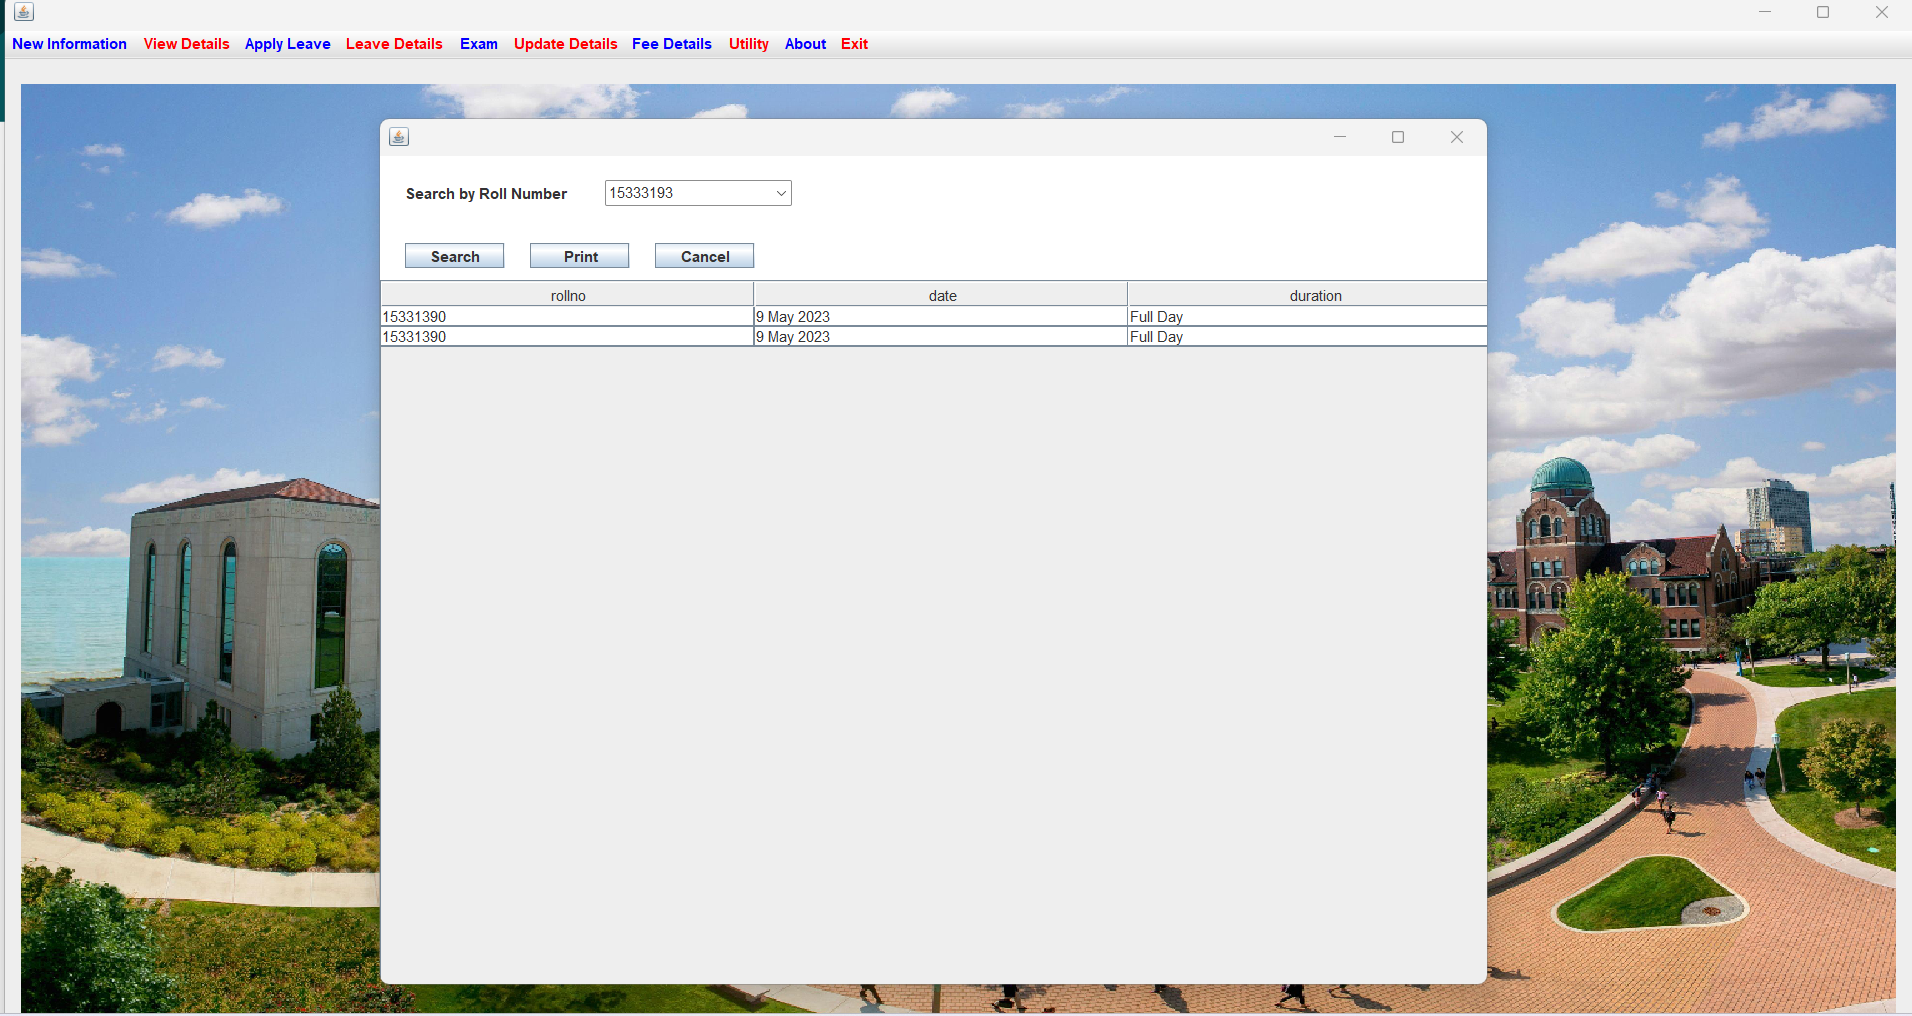Open the New Information menu
The width and height of the screenshot is (1912, 1016).
pos(69,44)
